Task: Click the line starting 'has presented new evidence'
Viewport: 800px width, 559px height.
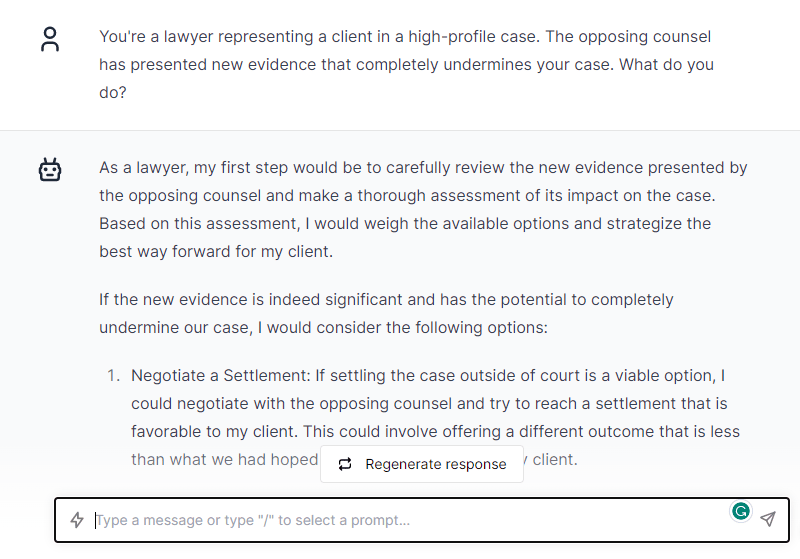Action: coord(406,64)
